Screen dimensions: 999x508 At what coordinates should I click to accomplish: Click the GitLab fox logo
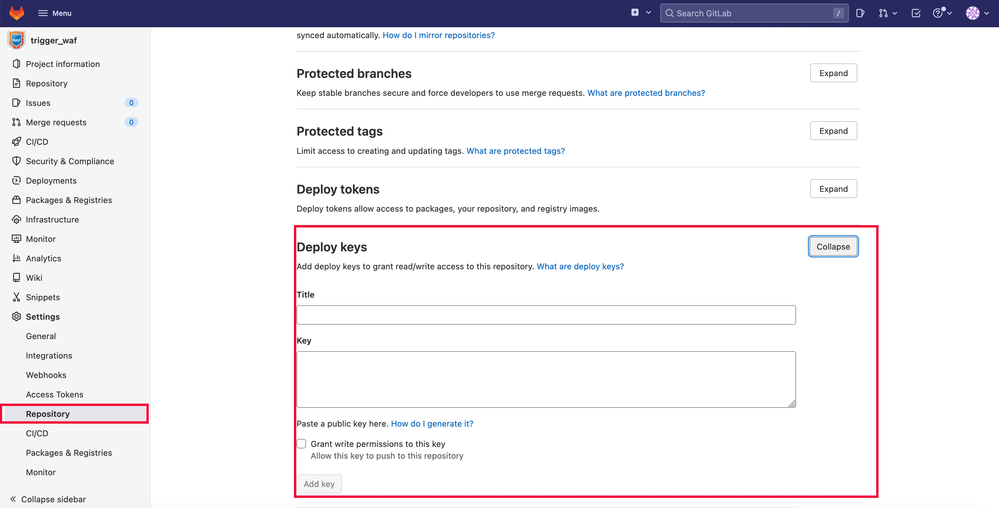(x=17, y=13)
